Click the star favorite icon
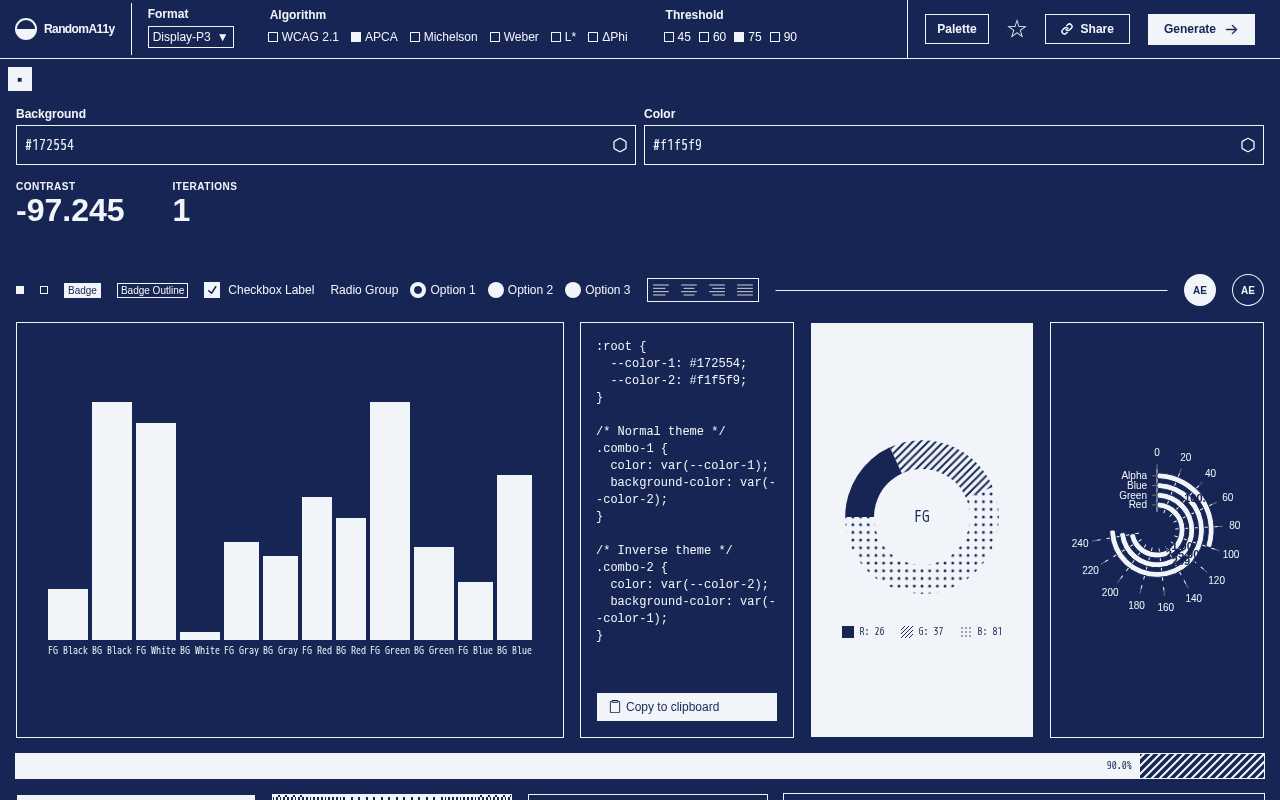1280x800 pixels. point(1017,29)
